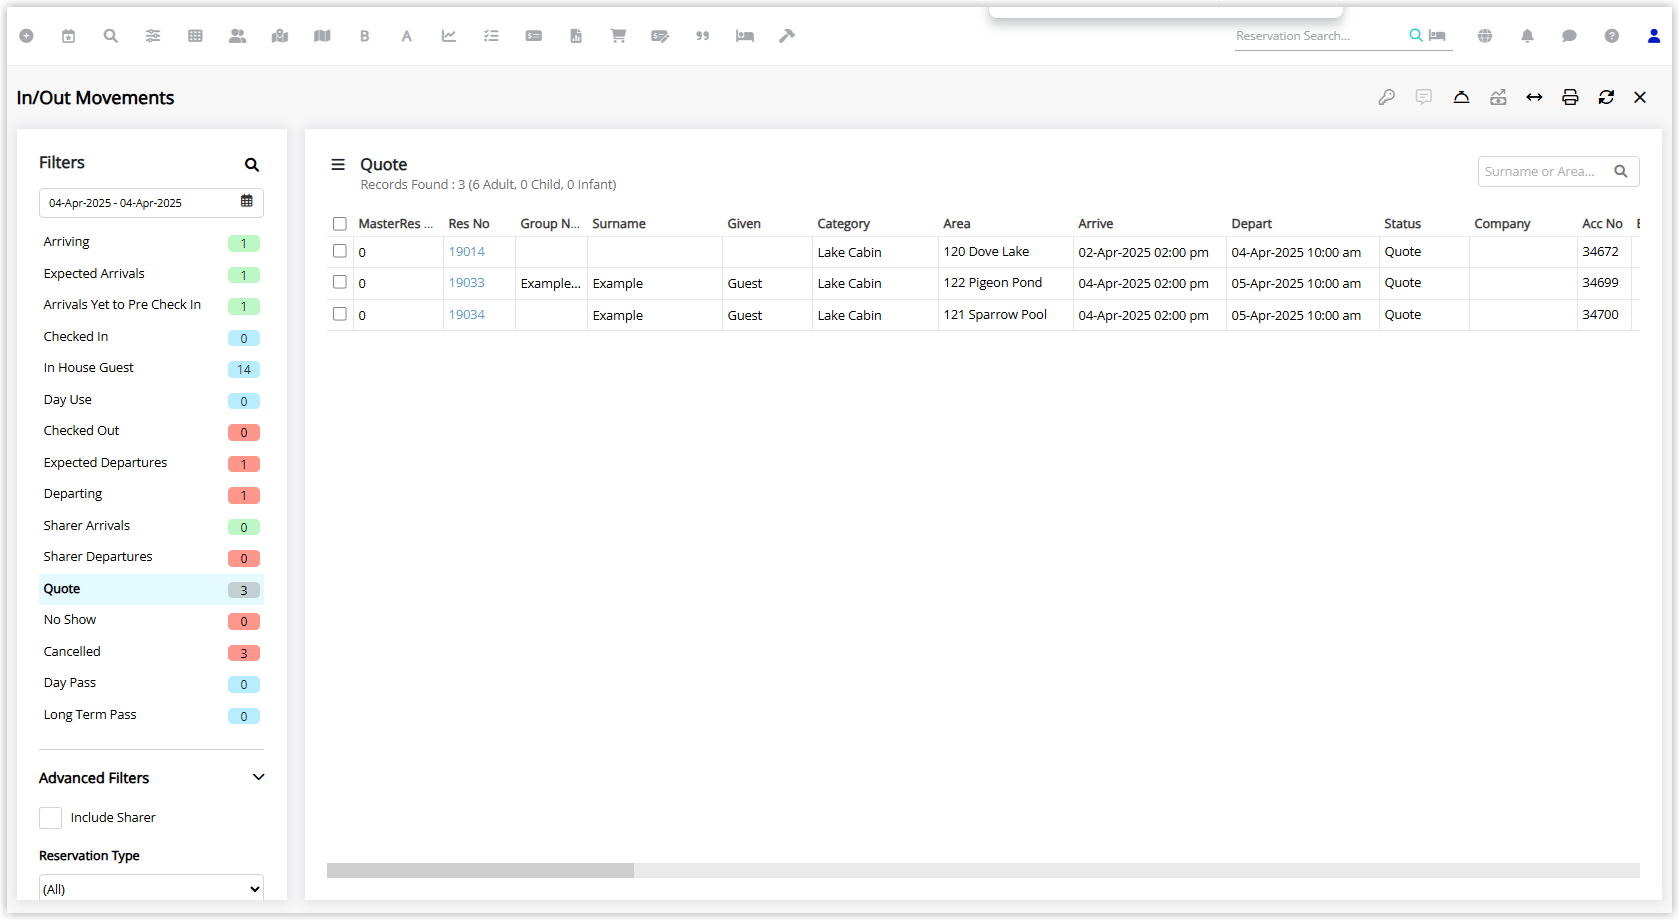Open the hammer maintenance icon
The image size is (1680, 921).
point(787,36)
